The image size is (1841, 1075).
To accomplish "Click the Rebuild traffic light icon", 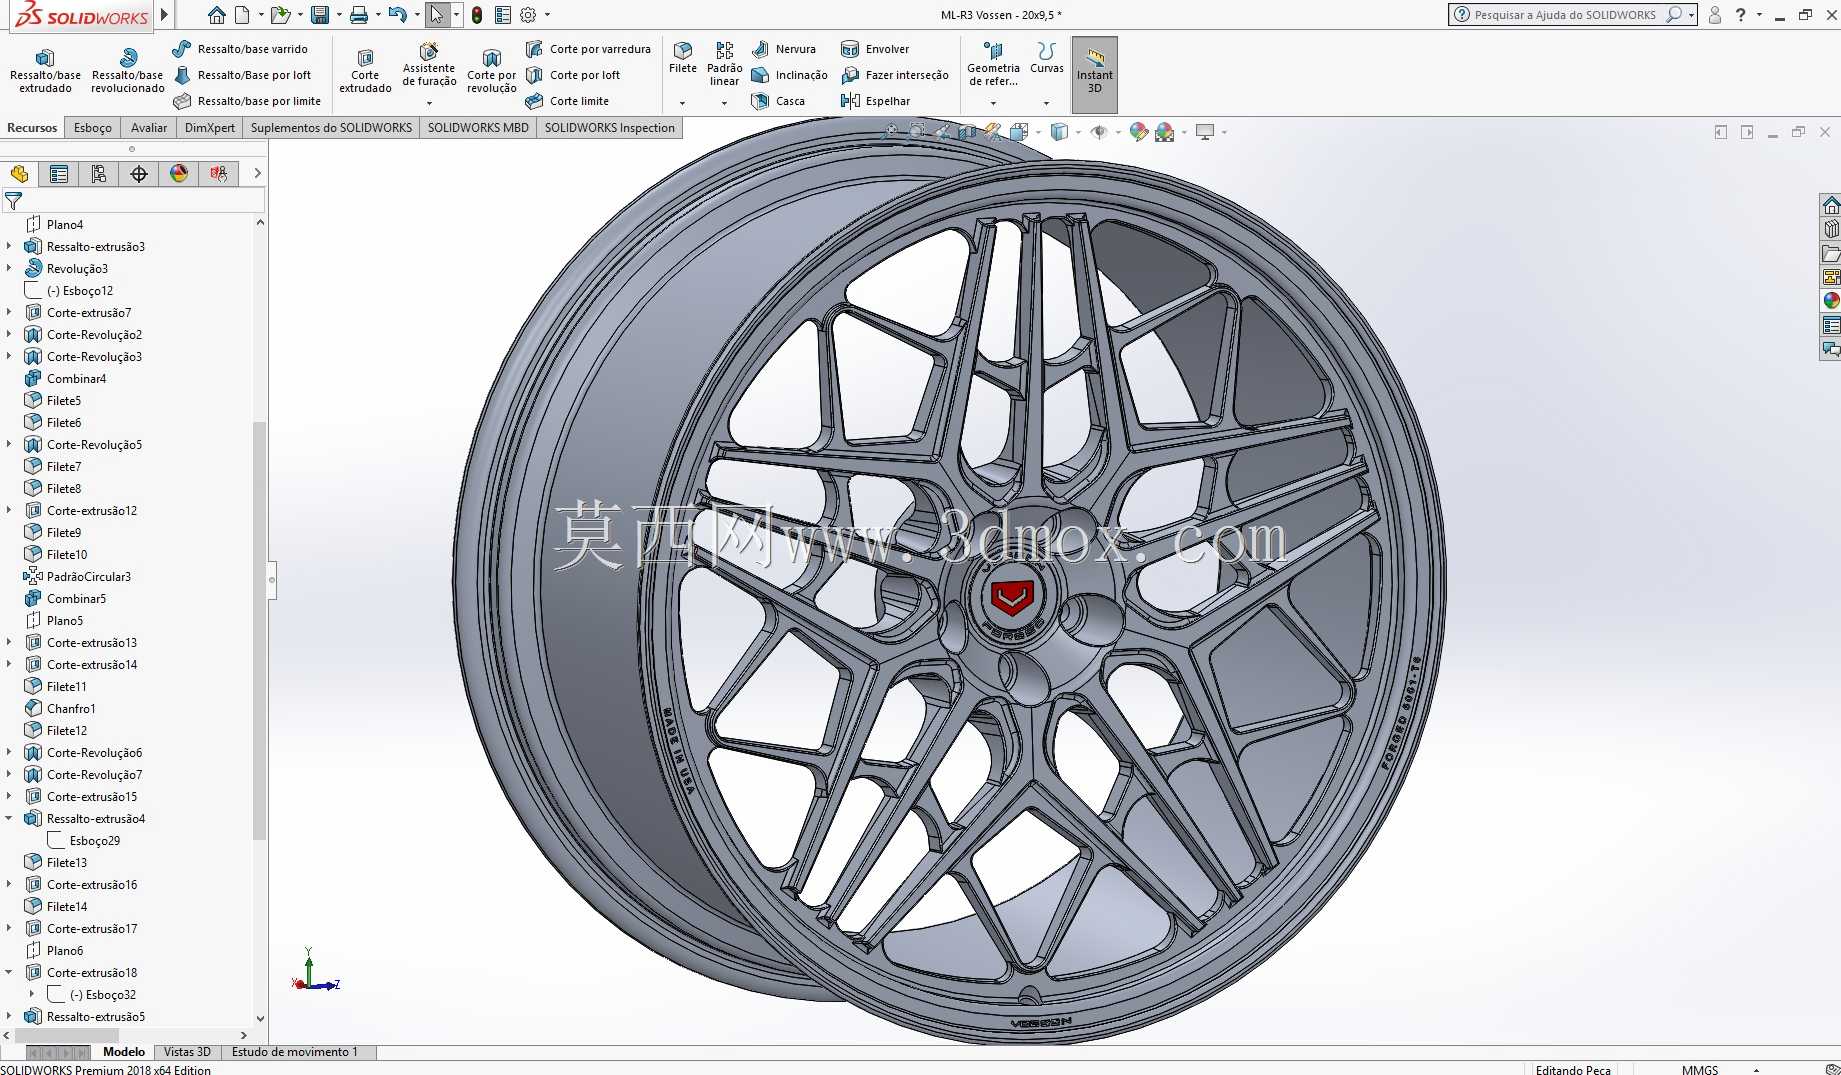I will tap(477, 15).
